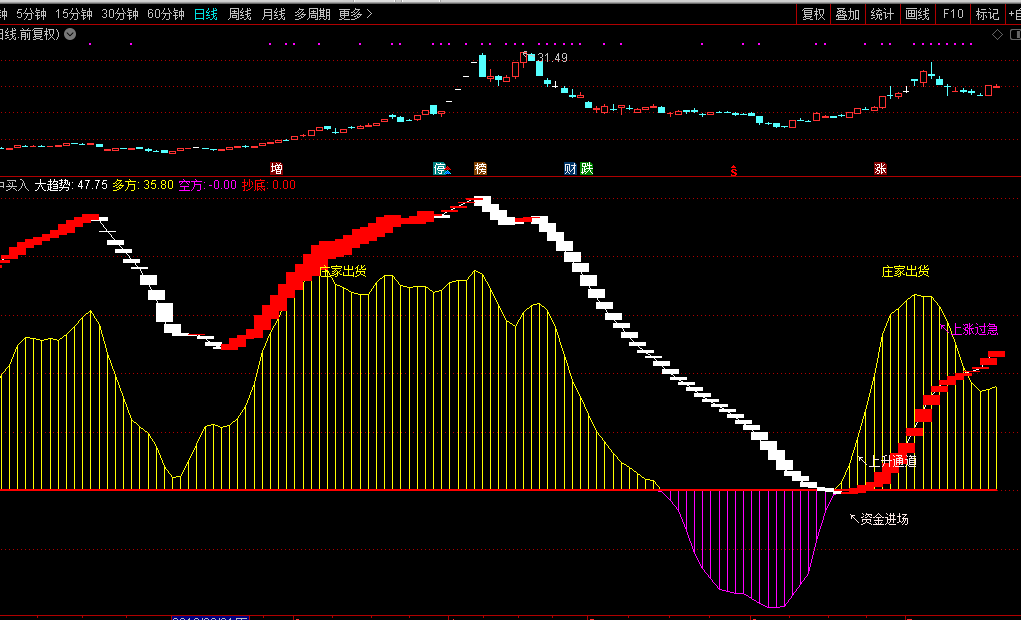The height and width of the screenshot is (620, 1021).
Task: Click the 31.49 price high label
Action: pos(552,58)
